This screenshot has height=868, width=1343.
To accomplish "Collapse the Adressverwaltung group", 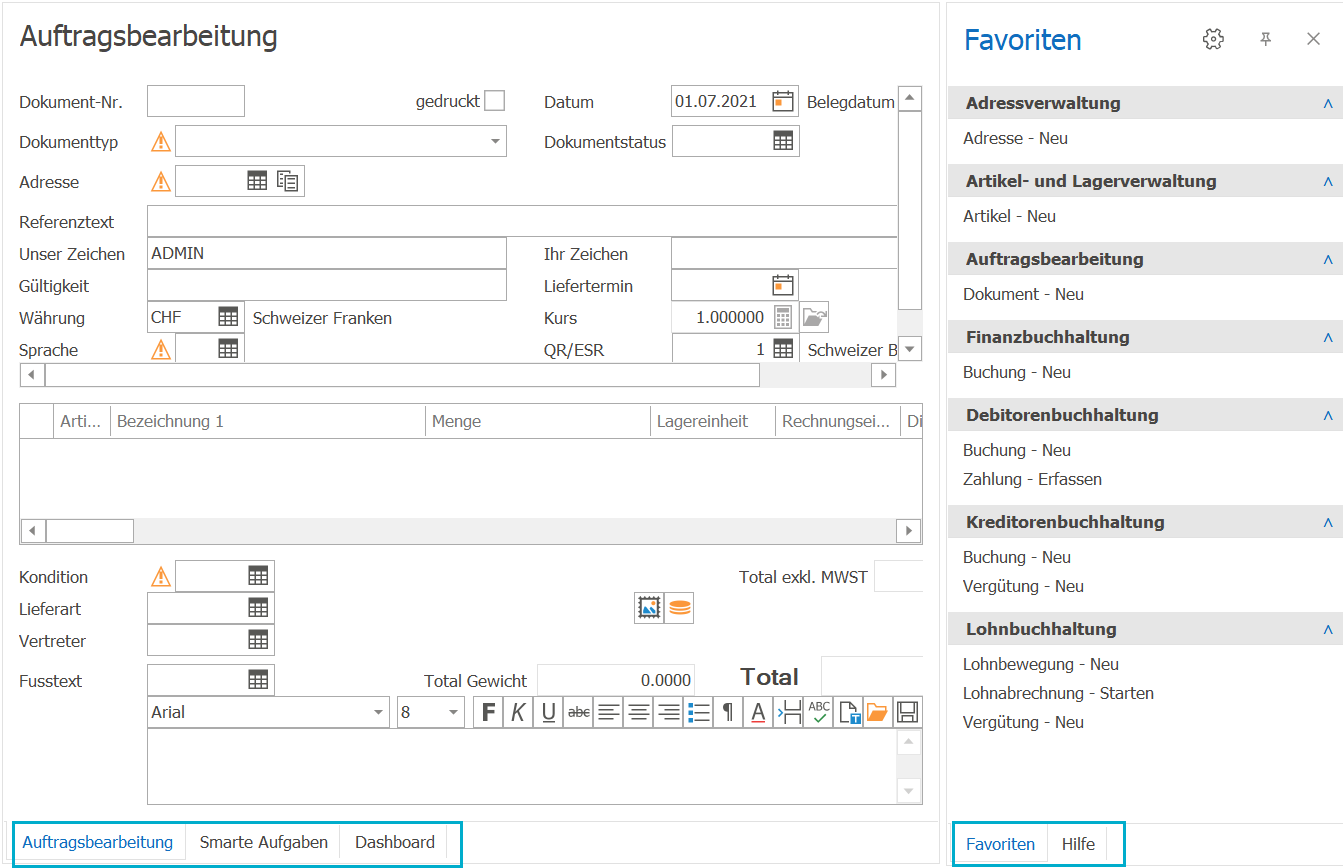I will pyautogui.click(x=1328, y=103).
